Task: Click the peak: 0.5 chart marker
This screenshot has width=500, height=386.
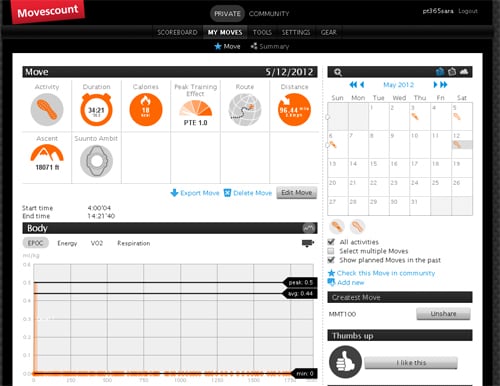Action: tap(299, 283)
